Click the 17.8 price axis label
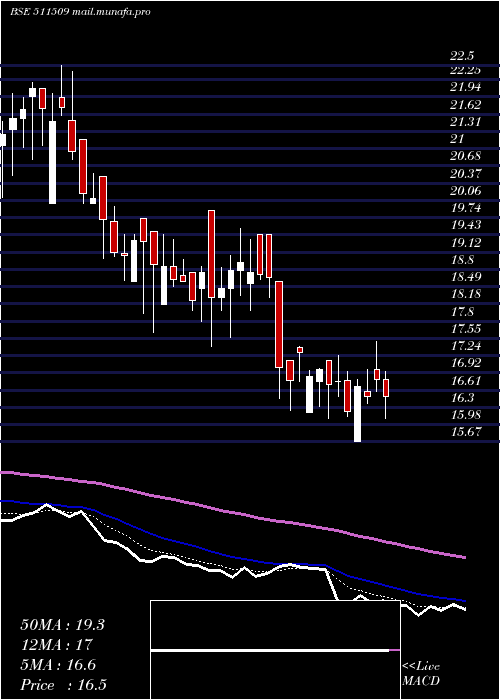500x700 pixels. click(462, 311)
